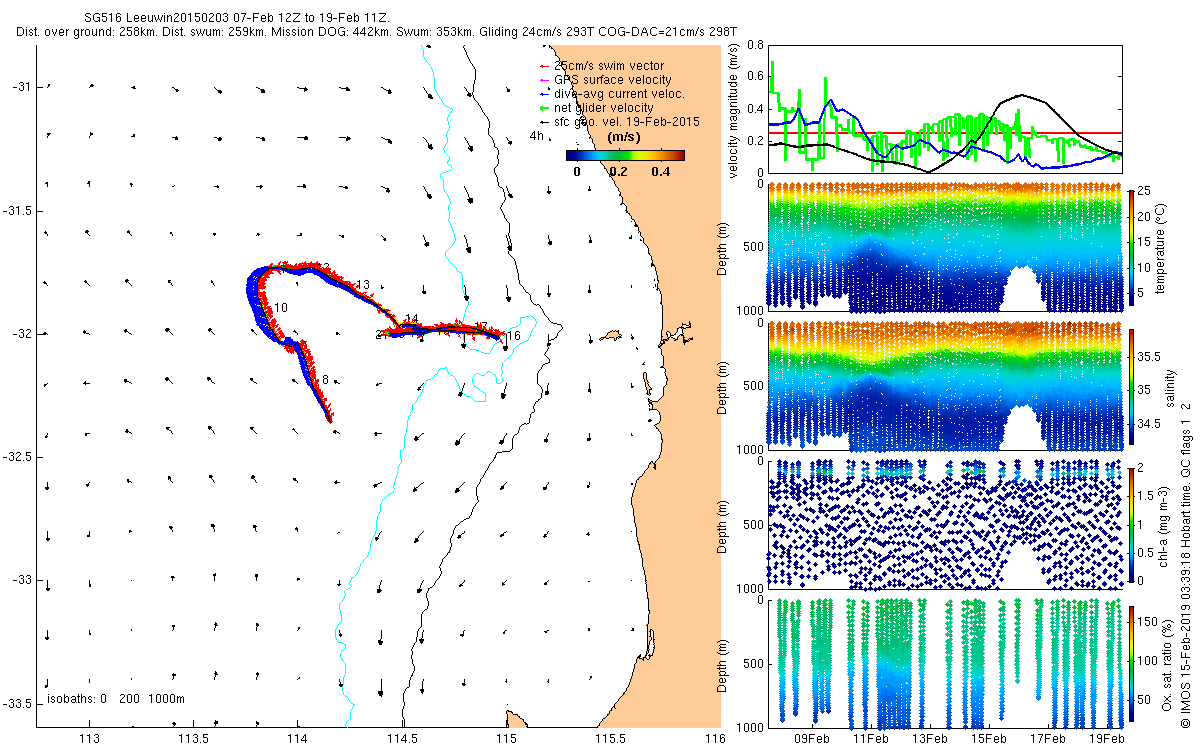The width and height of the screenshot is (1200, 750).
Task: Click the '115.5' longitude tick label
Action: point(610,739)
